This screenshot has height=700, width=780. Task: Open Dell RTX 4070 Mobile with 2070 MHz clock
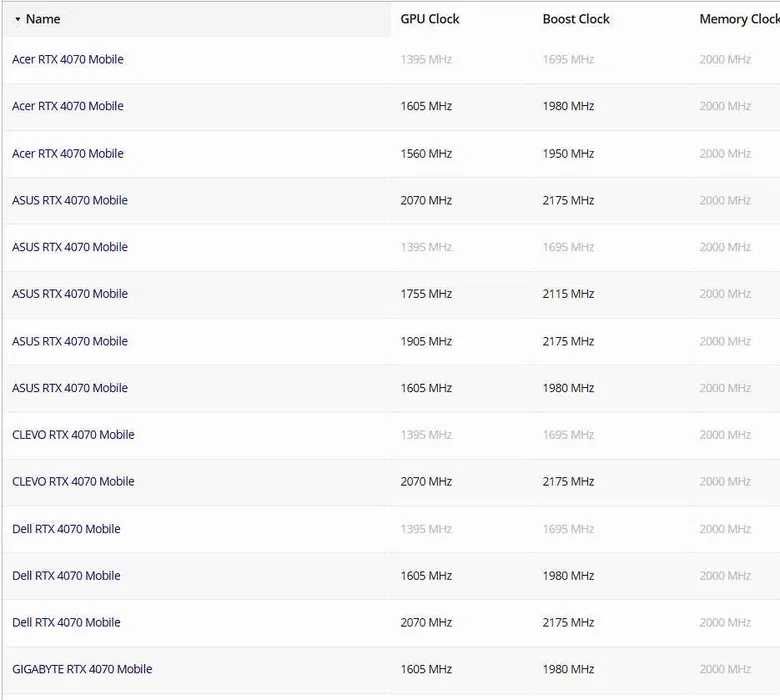(66, 622)
